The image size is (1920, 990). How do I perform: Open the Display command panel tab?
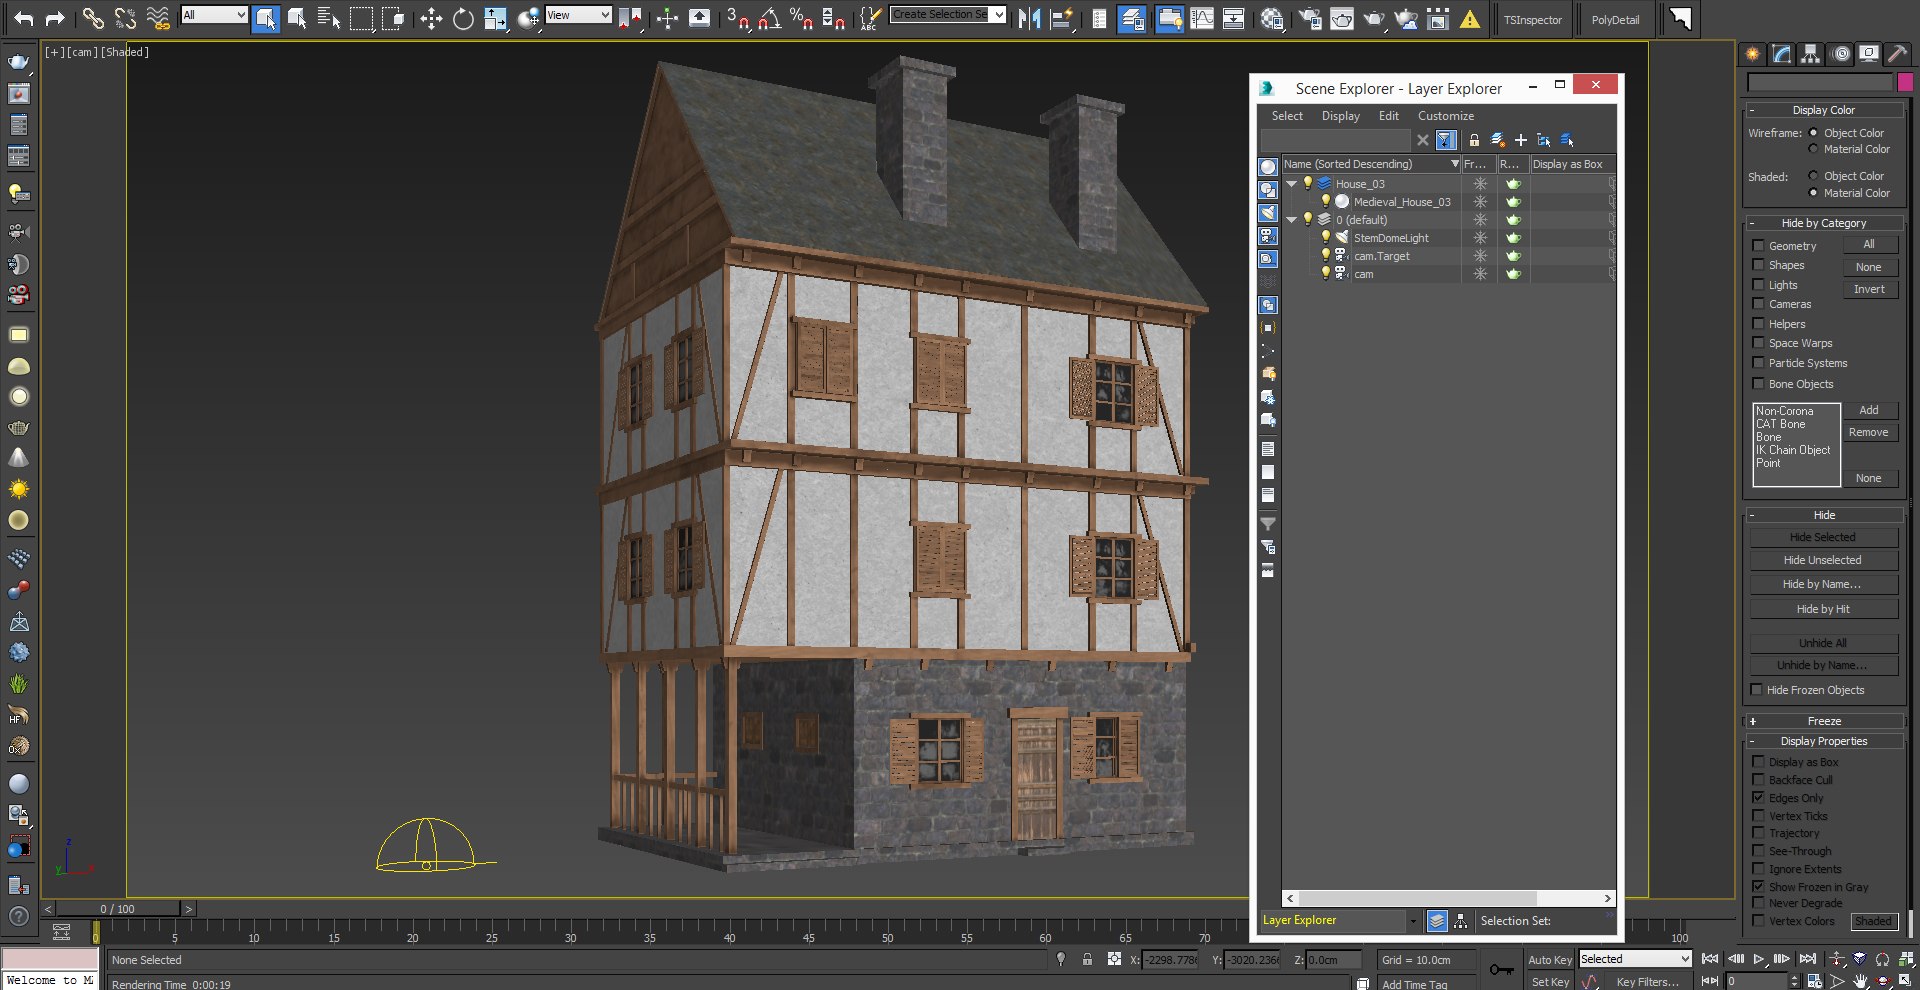click(1868, 54)
